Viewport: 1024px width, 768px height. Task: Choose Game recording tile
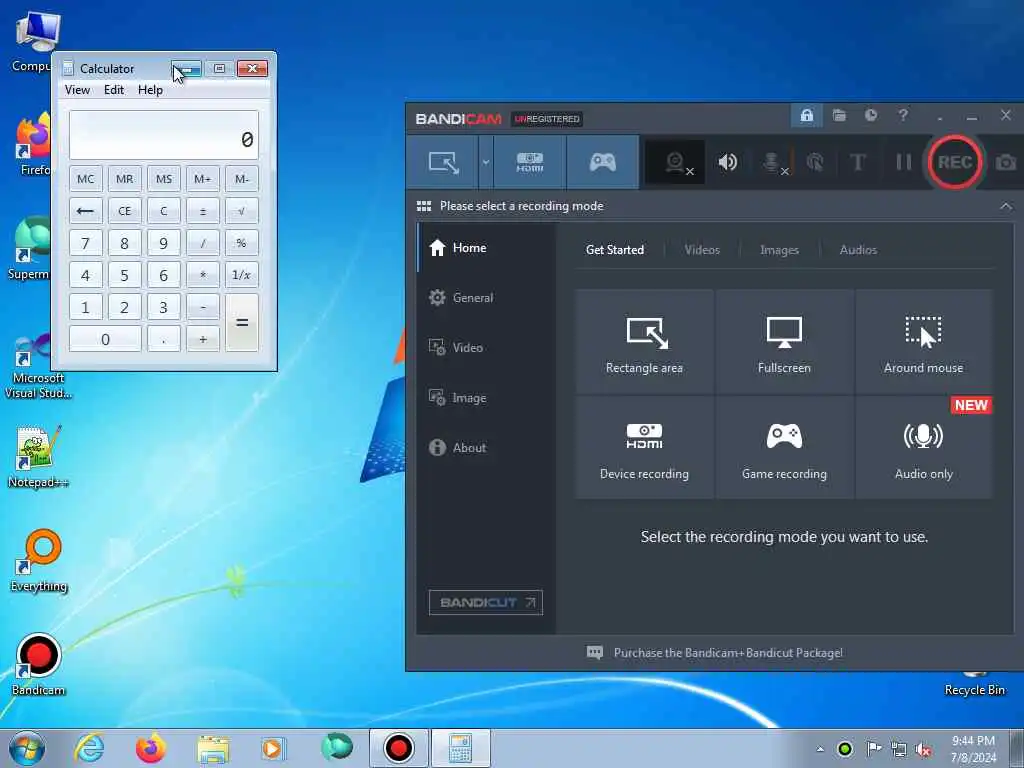[784, 448]
